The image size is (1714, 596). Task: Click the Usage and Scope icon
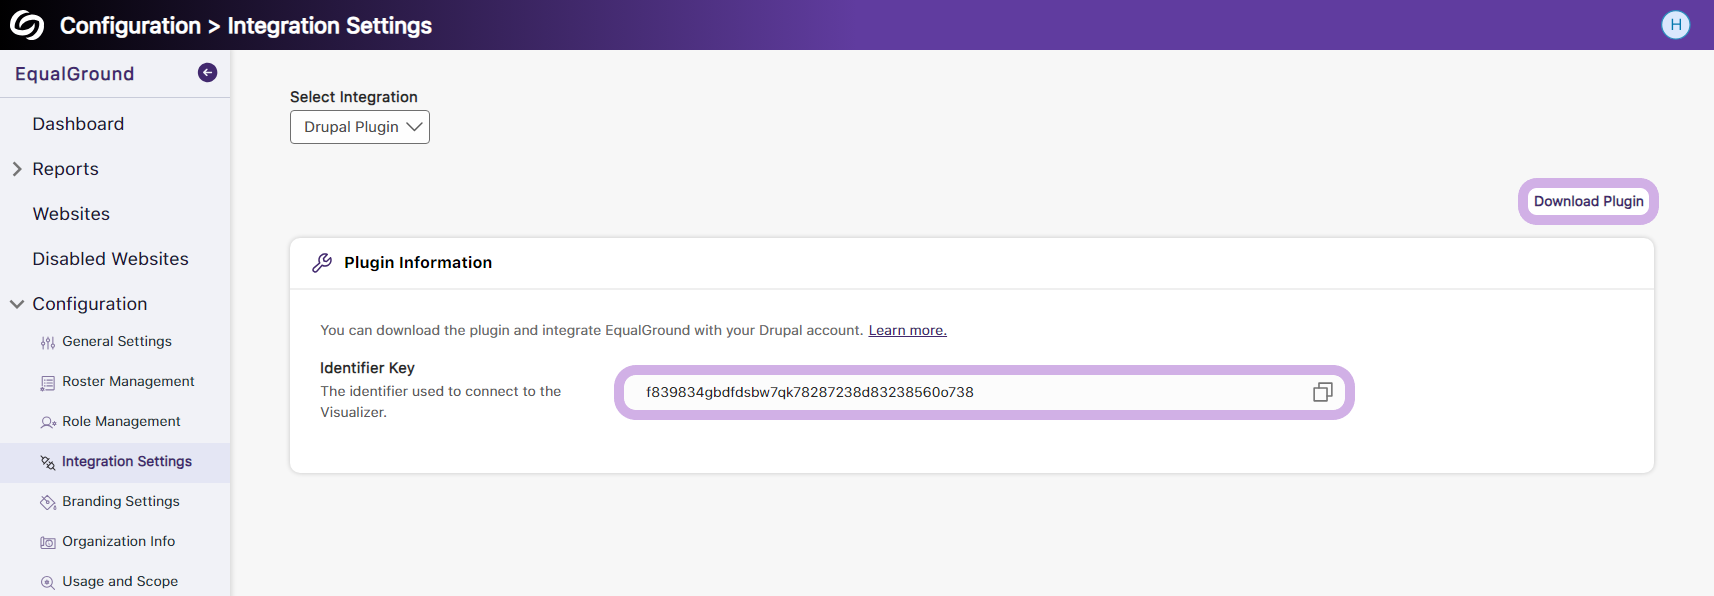point(47,583)
